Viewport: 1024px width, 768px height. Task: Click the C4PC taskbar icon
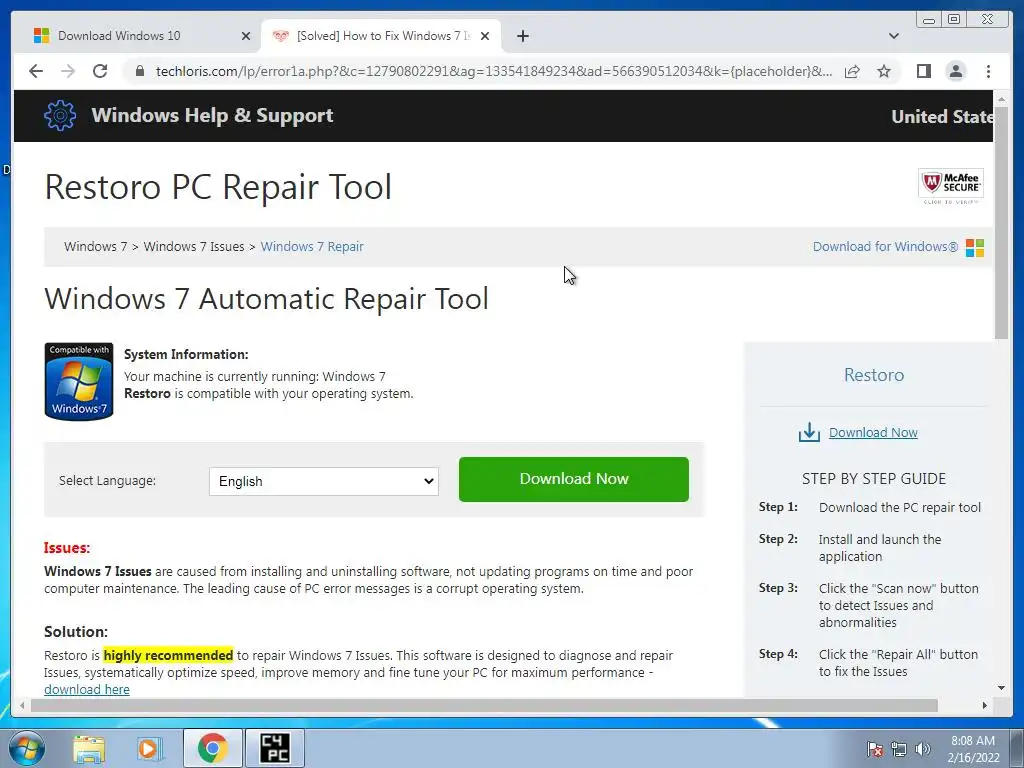click(274, 748)
